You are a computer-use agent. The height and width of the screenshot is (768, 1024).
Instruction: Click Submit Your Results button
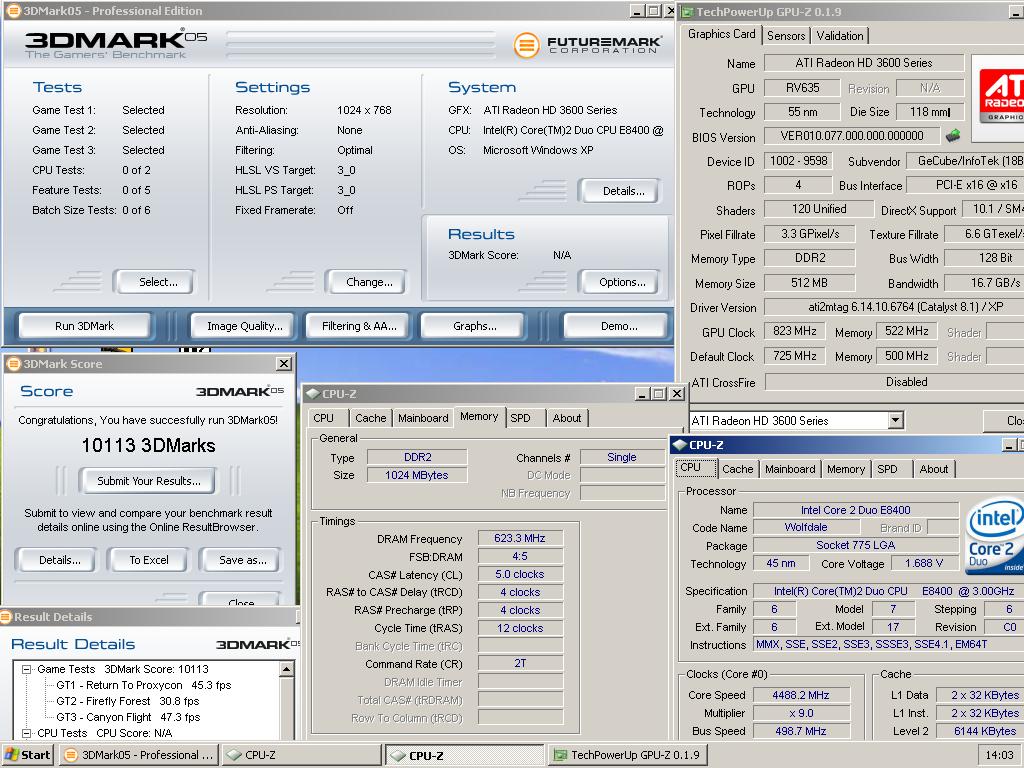[x=149, y=481]
